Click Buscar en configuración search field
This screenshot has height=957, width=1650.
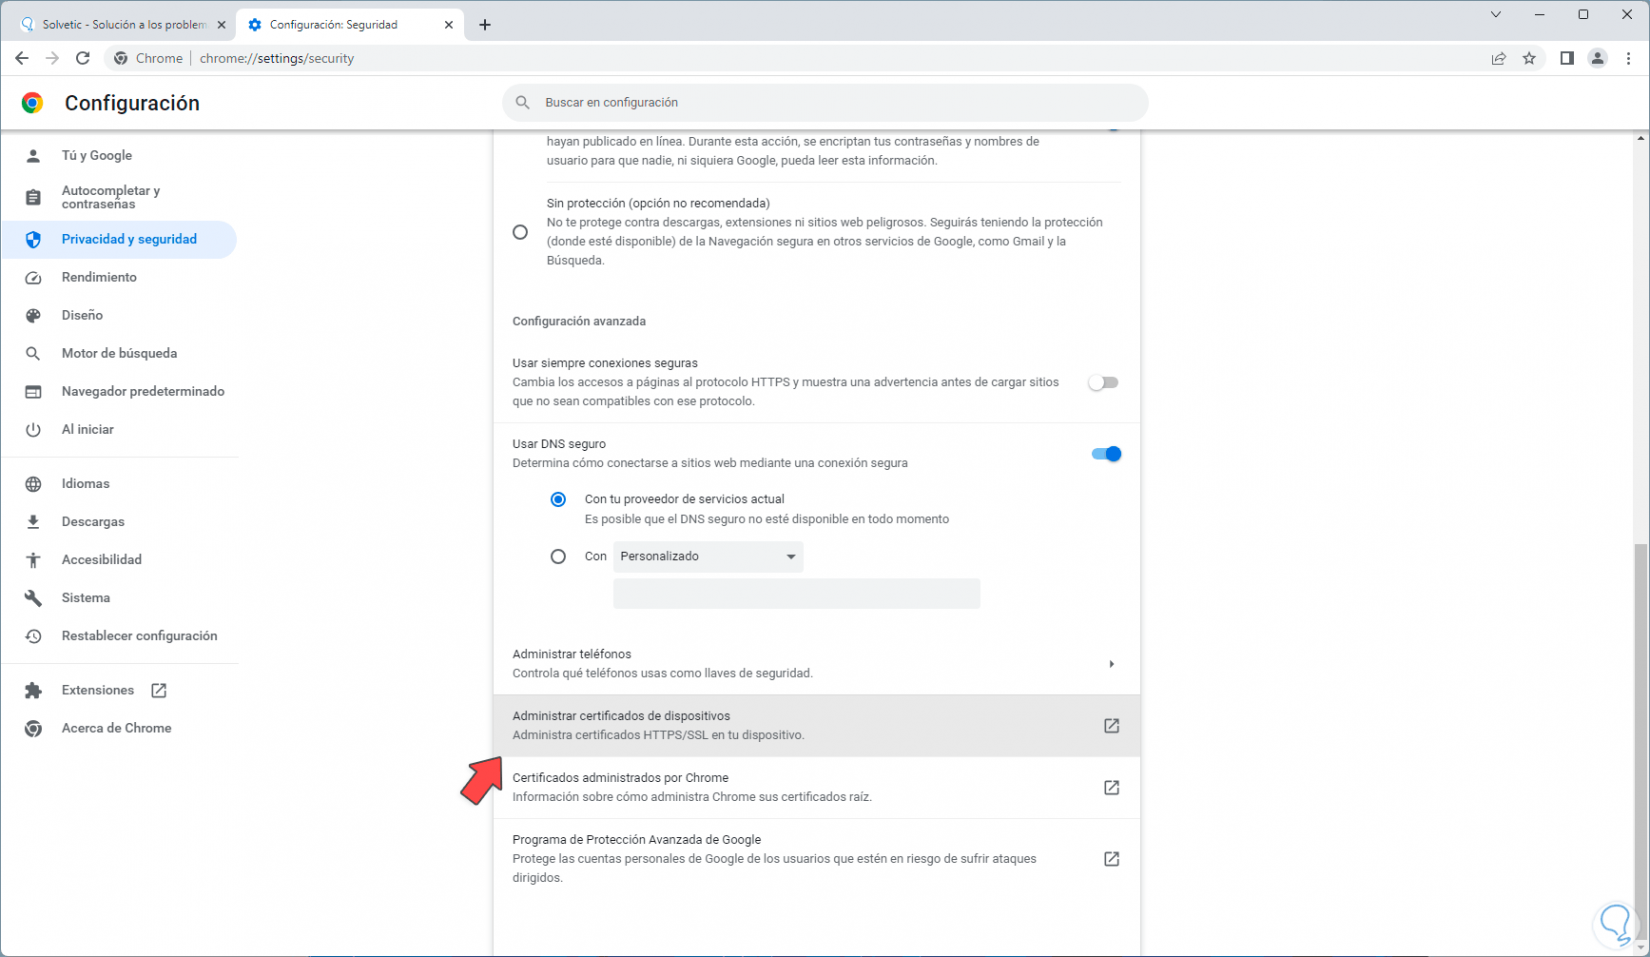pyautogui.click(x=825, y=102)
